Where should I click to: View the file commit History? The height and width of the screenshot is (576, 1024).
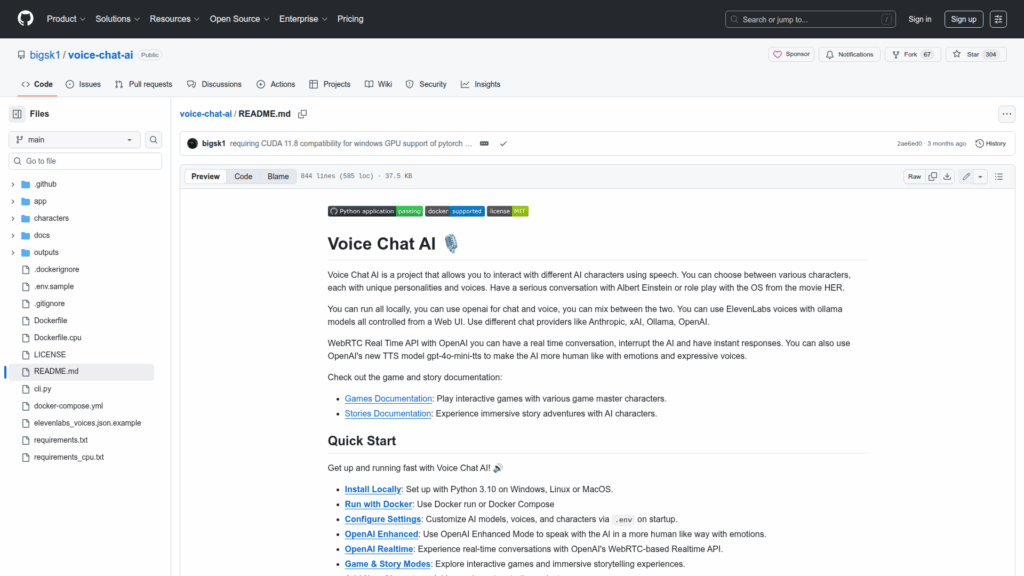[990, 144]
